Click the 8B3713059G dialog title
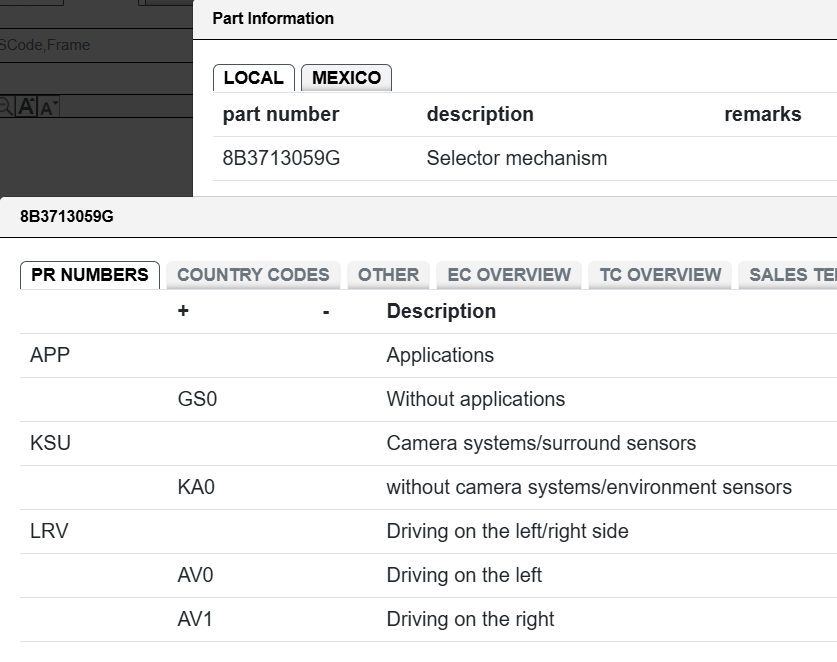837x662 pixels. pos(67,217)
